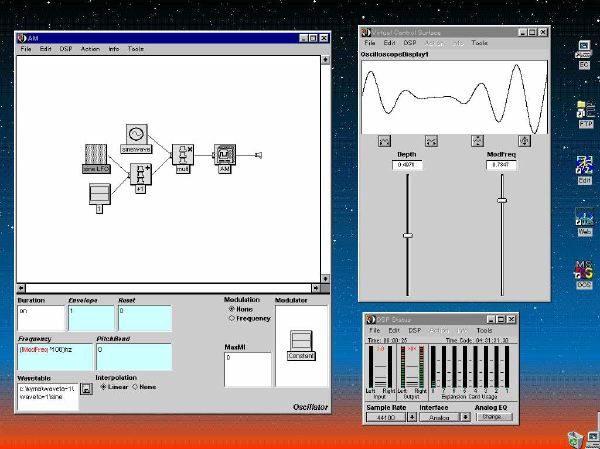Click the second oscilloscope button with horizontal arrows
Viewport: 600px width, 449px height.
pyautogui.click(x=431, y=141)
